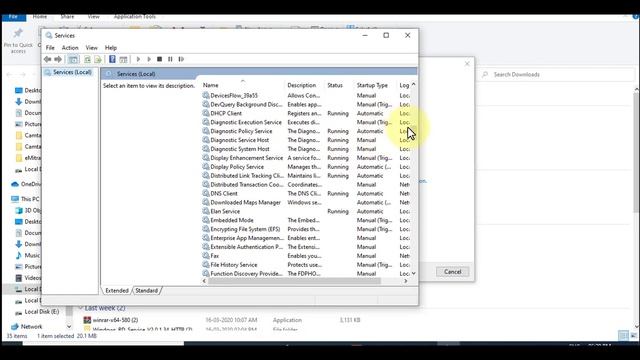The image size is (640, 360).
Task: Select the Diagnostic System Host service
Action: click(x=306, y=149)
